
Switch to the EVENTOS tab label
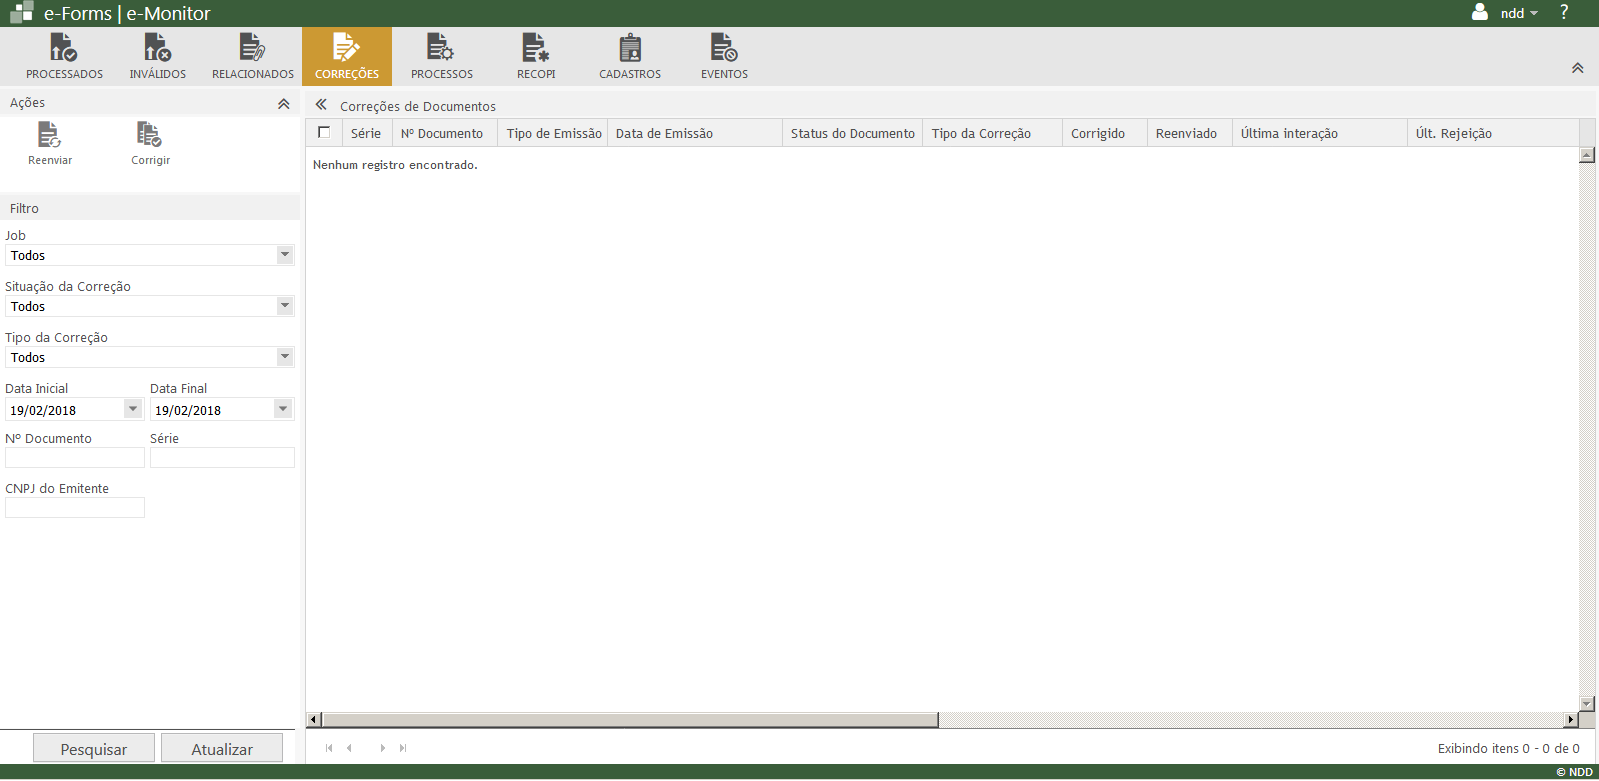[x=724, y=74]
